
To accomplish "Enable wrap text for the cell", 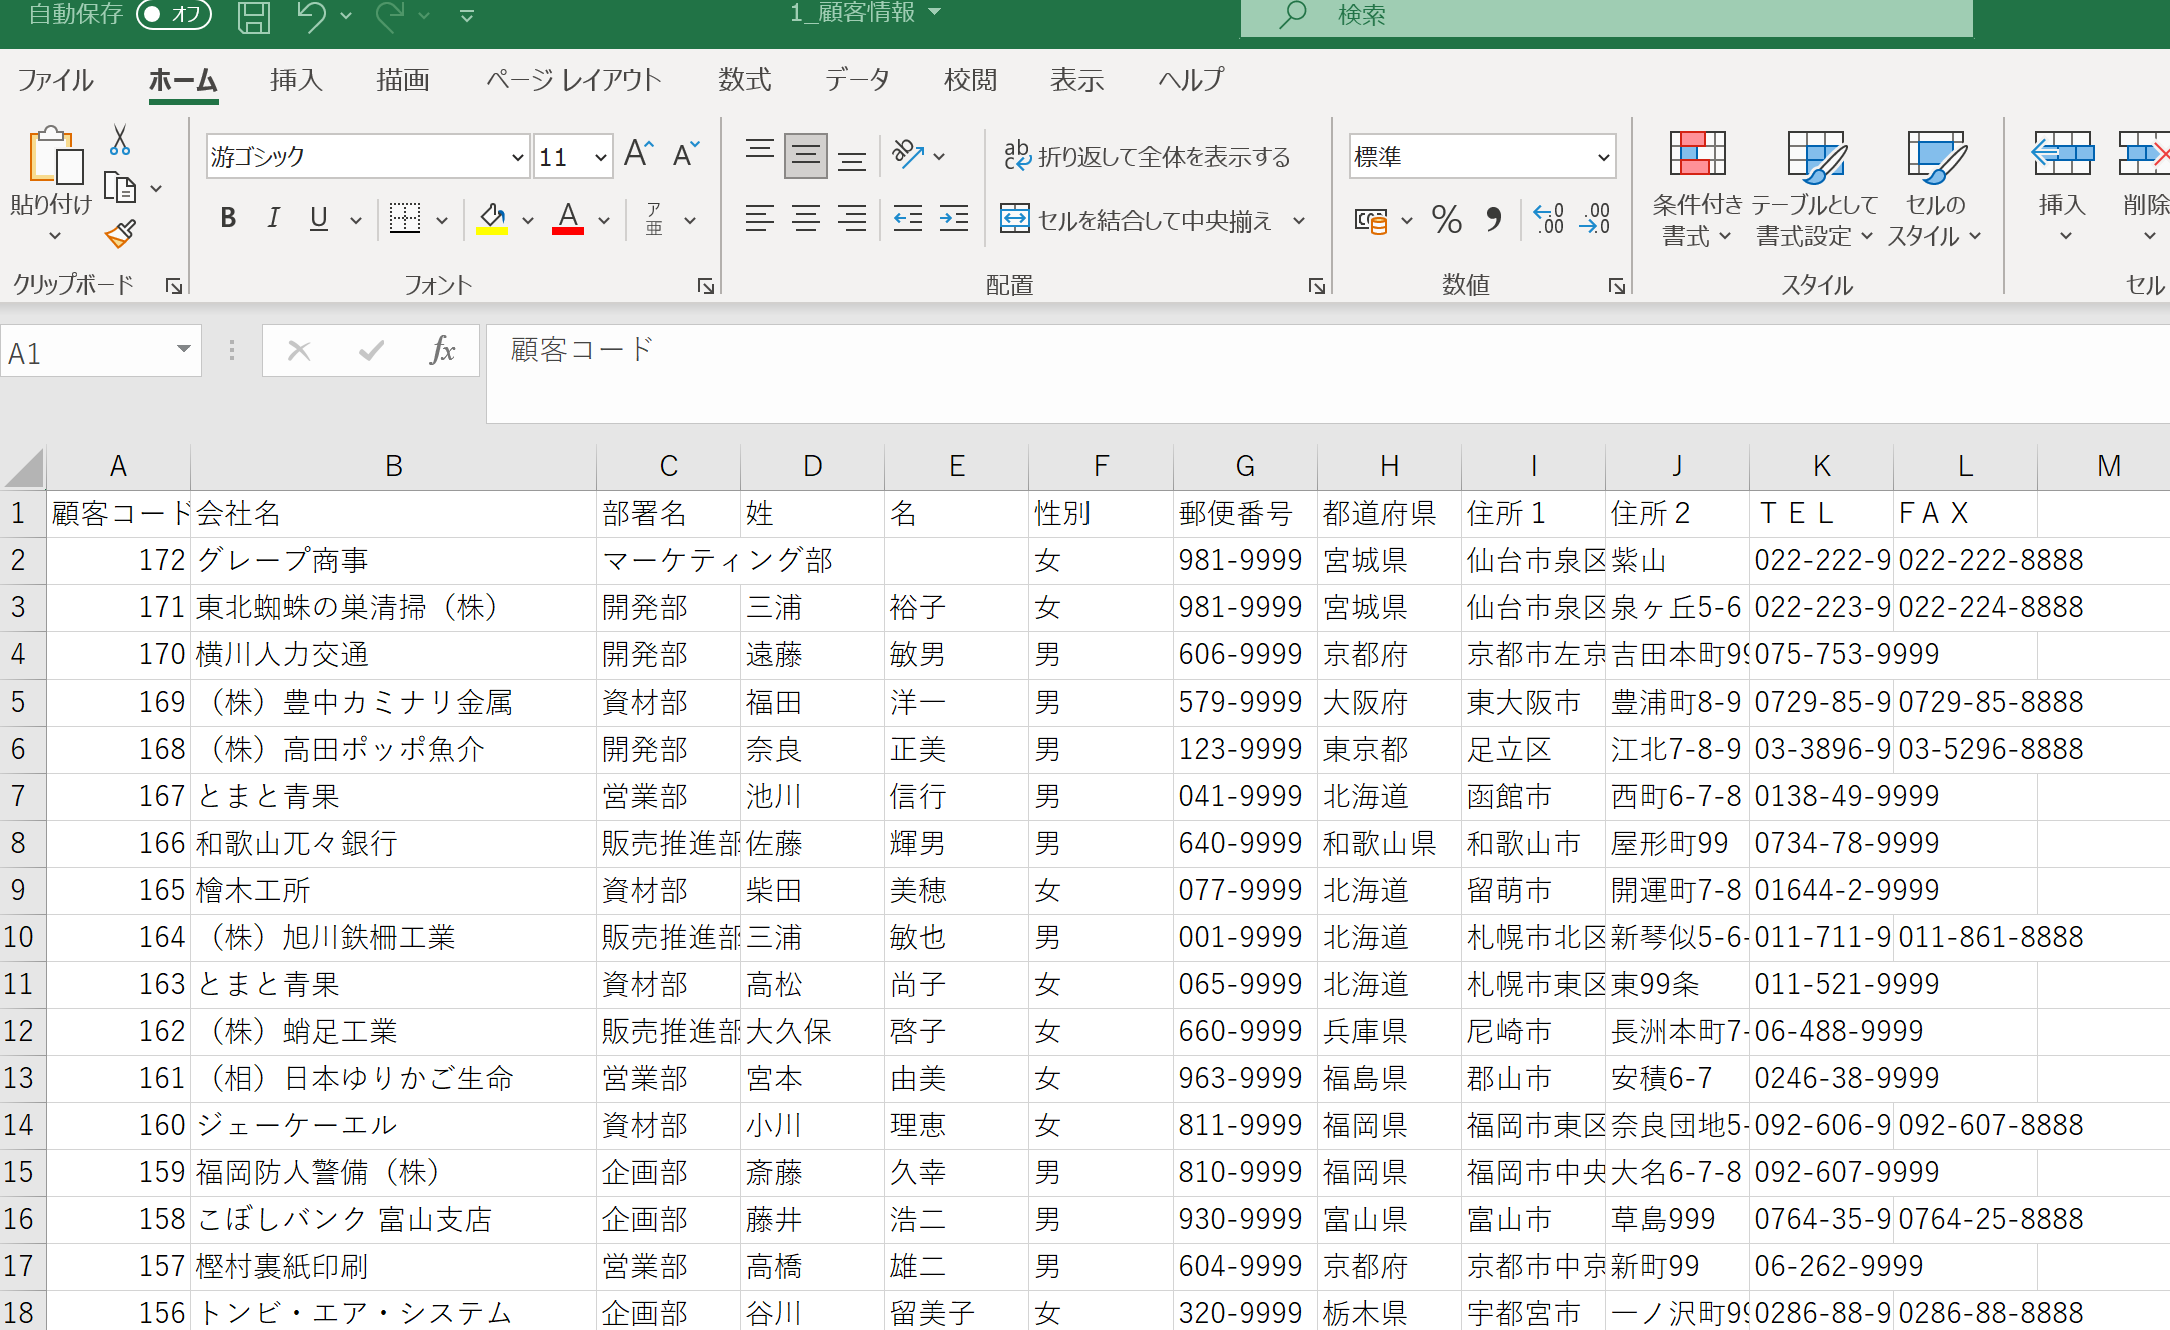I will click(x=1148, y=155).
